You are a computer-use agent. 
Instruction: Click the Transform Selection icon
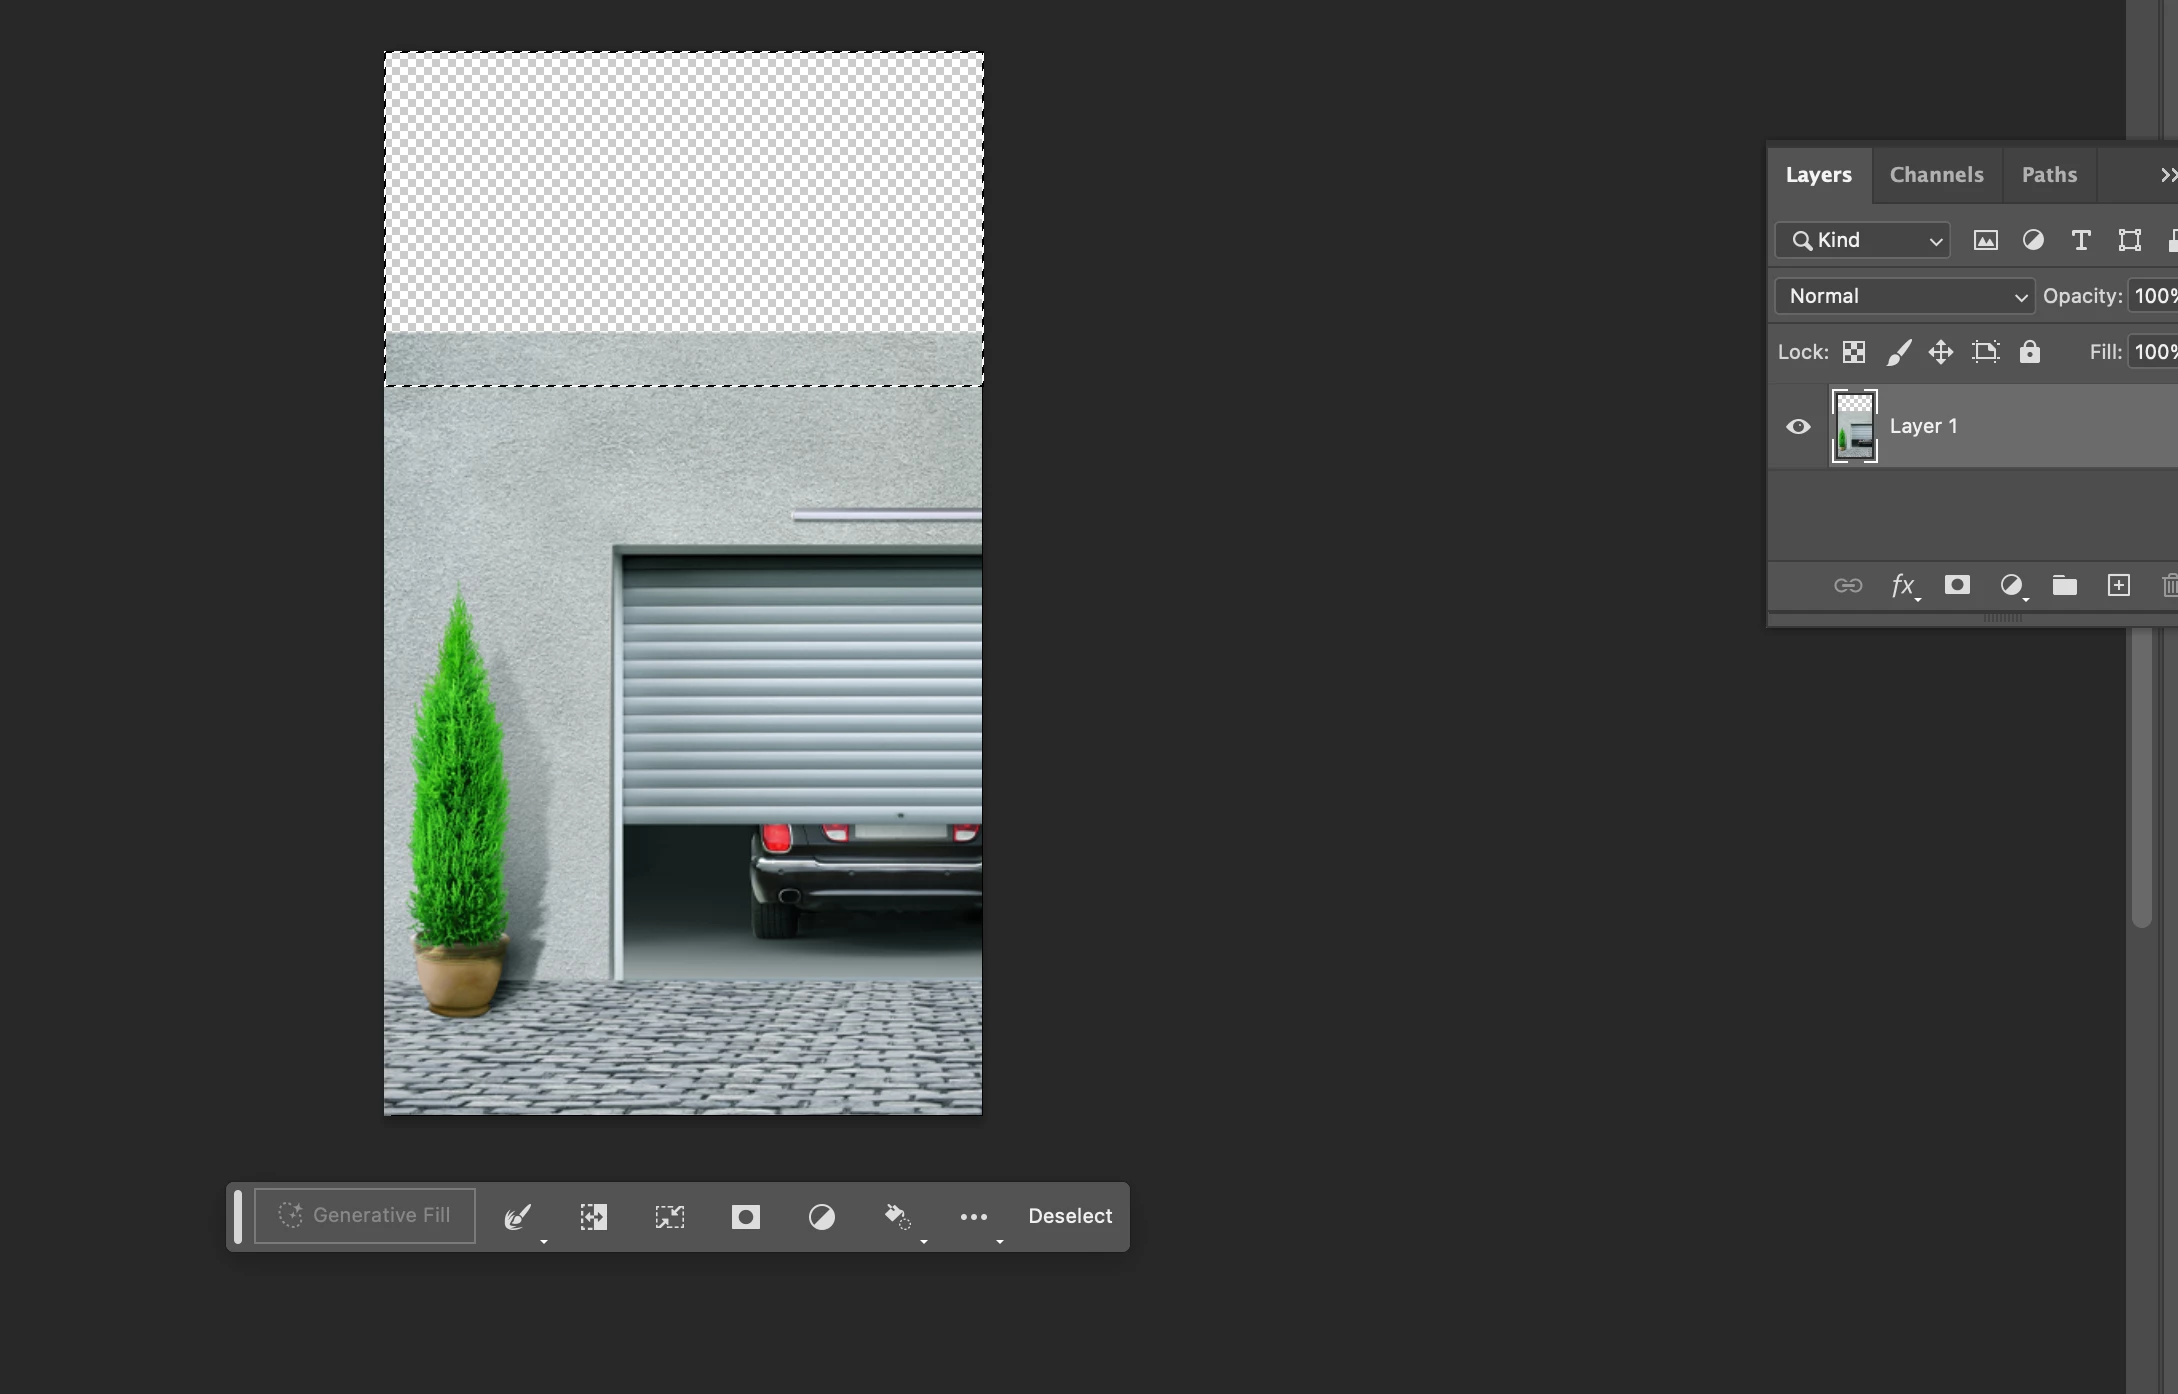pos(669,1216)
